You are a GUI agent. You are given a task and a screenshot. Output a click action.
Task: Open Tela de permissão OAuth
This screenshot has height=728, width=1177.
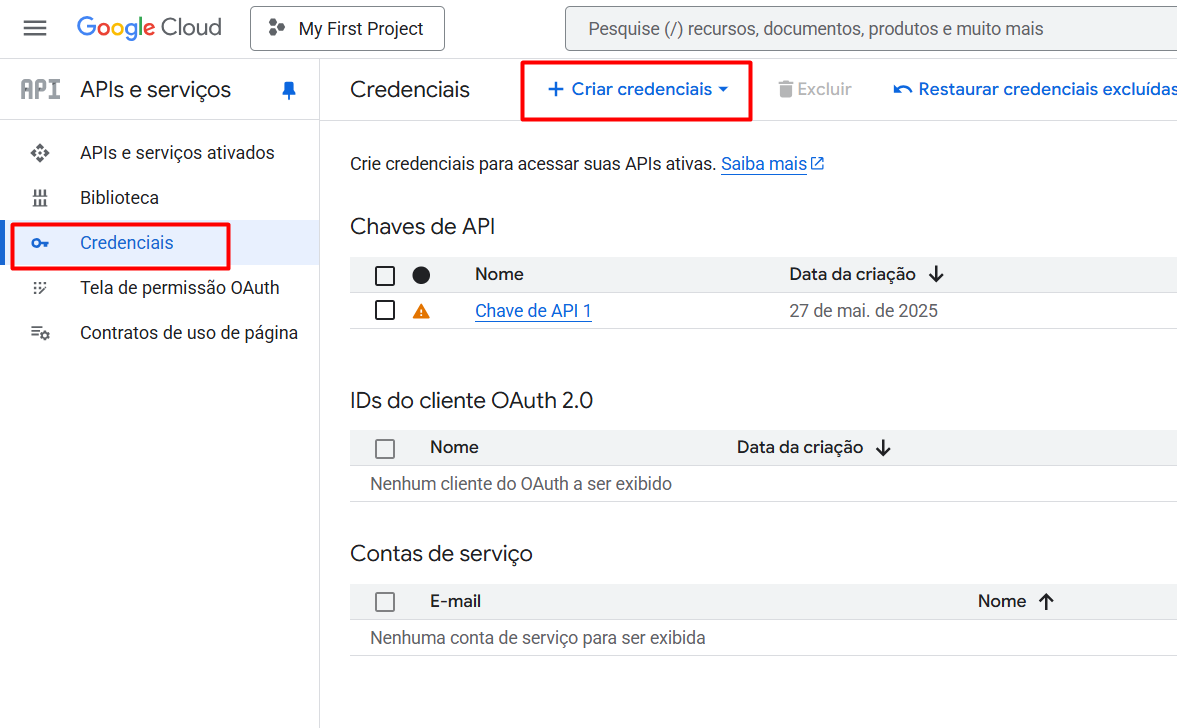point(179,287)
